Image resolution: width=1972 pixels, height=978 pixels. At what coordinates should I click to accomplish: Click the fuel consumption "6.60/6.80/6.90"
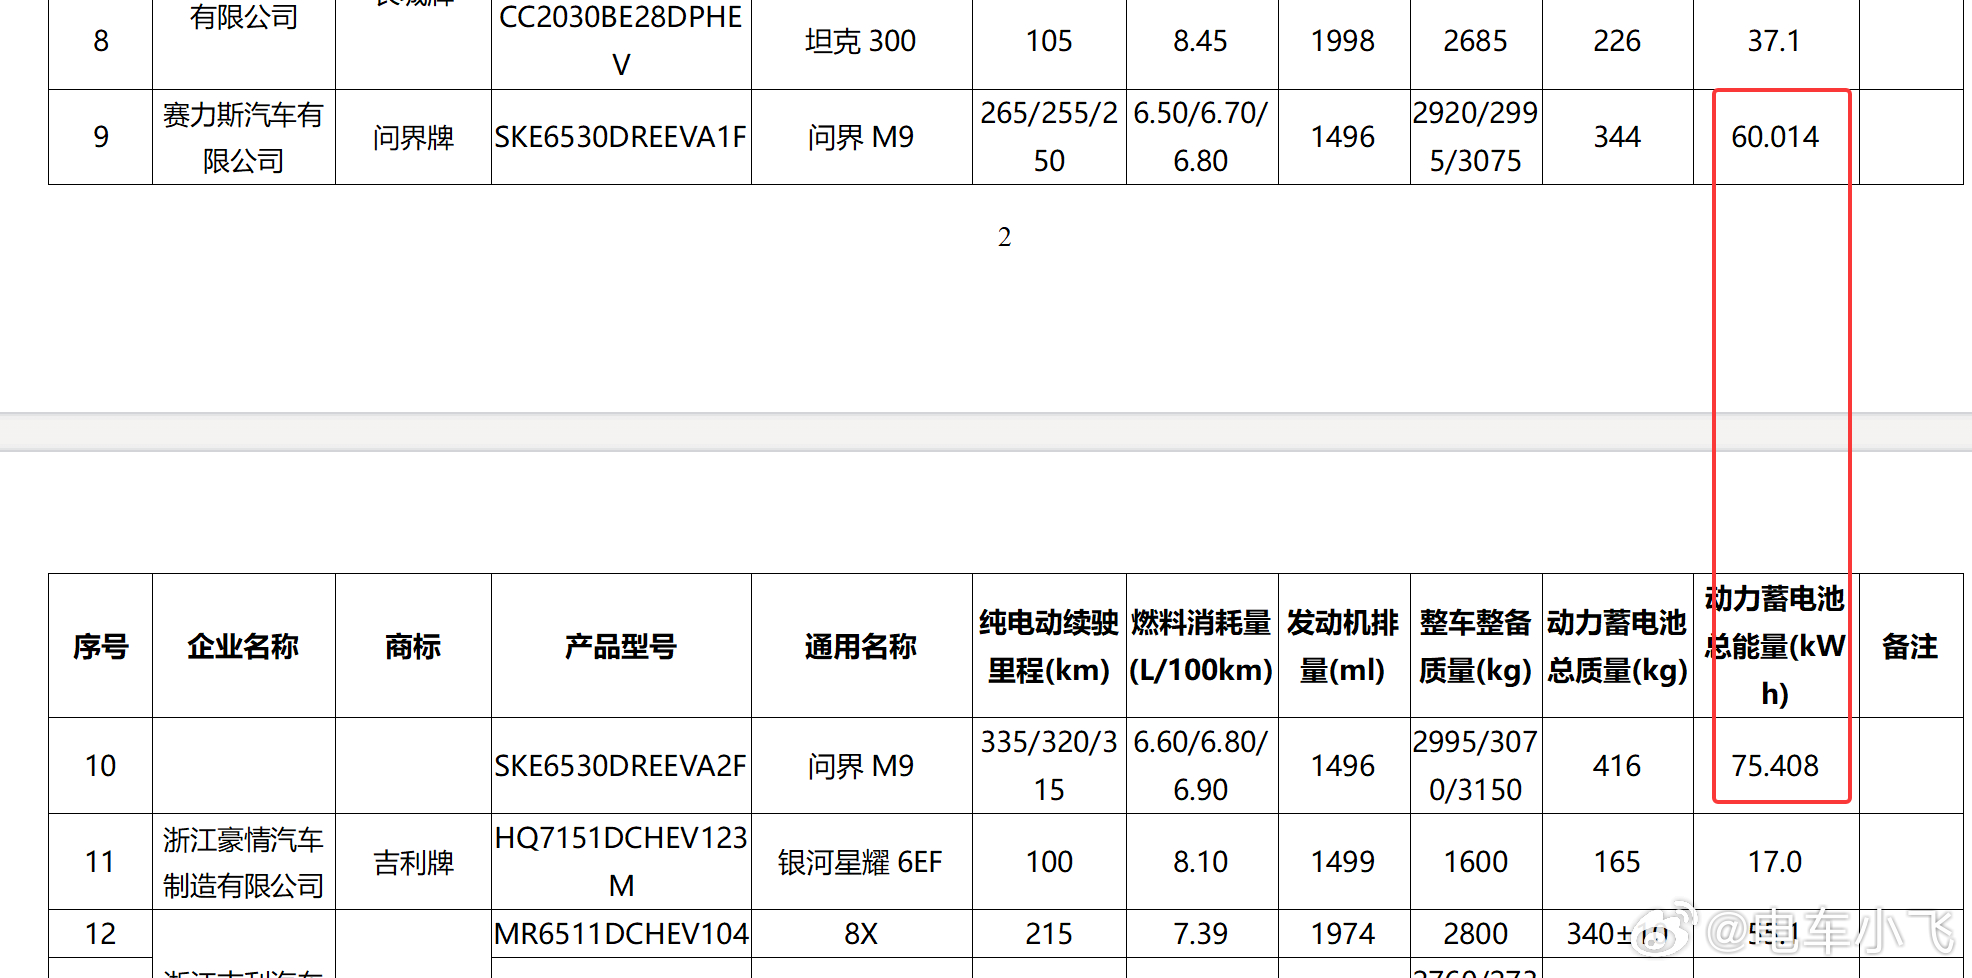coord(1200,766)
